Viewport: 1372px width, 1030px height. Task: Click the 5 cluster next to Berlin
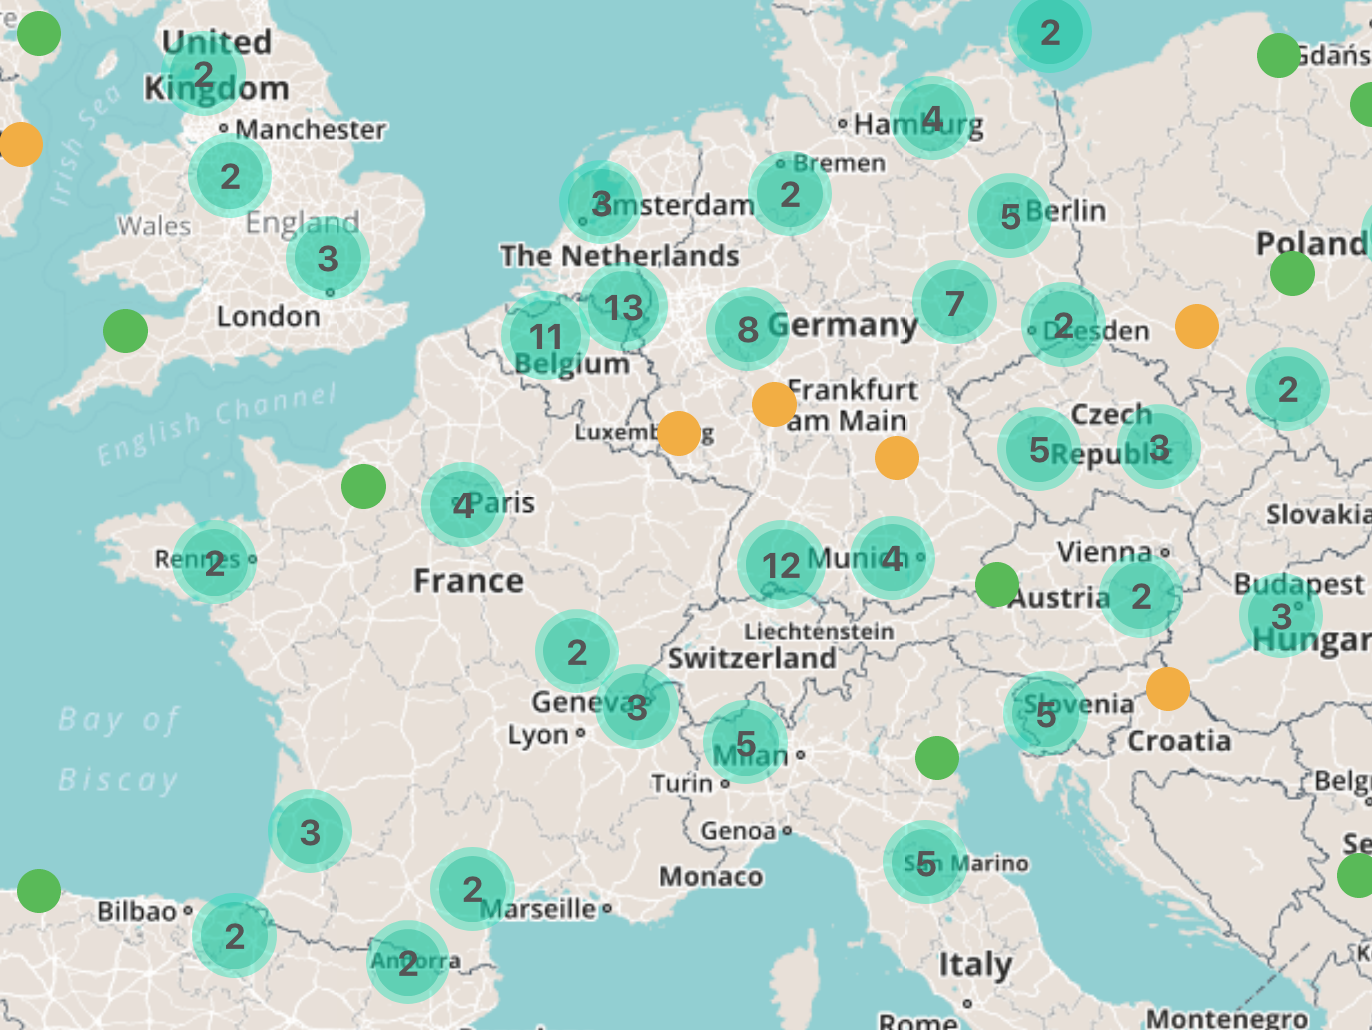click(1010, 216)
